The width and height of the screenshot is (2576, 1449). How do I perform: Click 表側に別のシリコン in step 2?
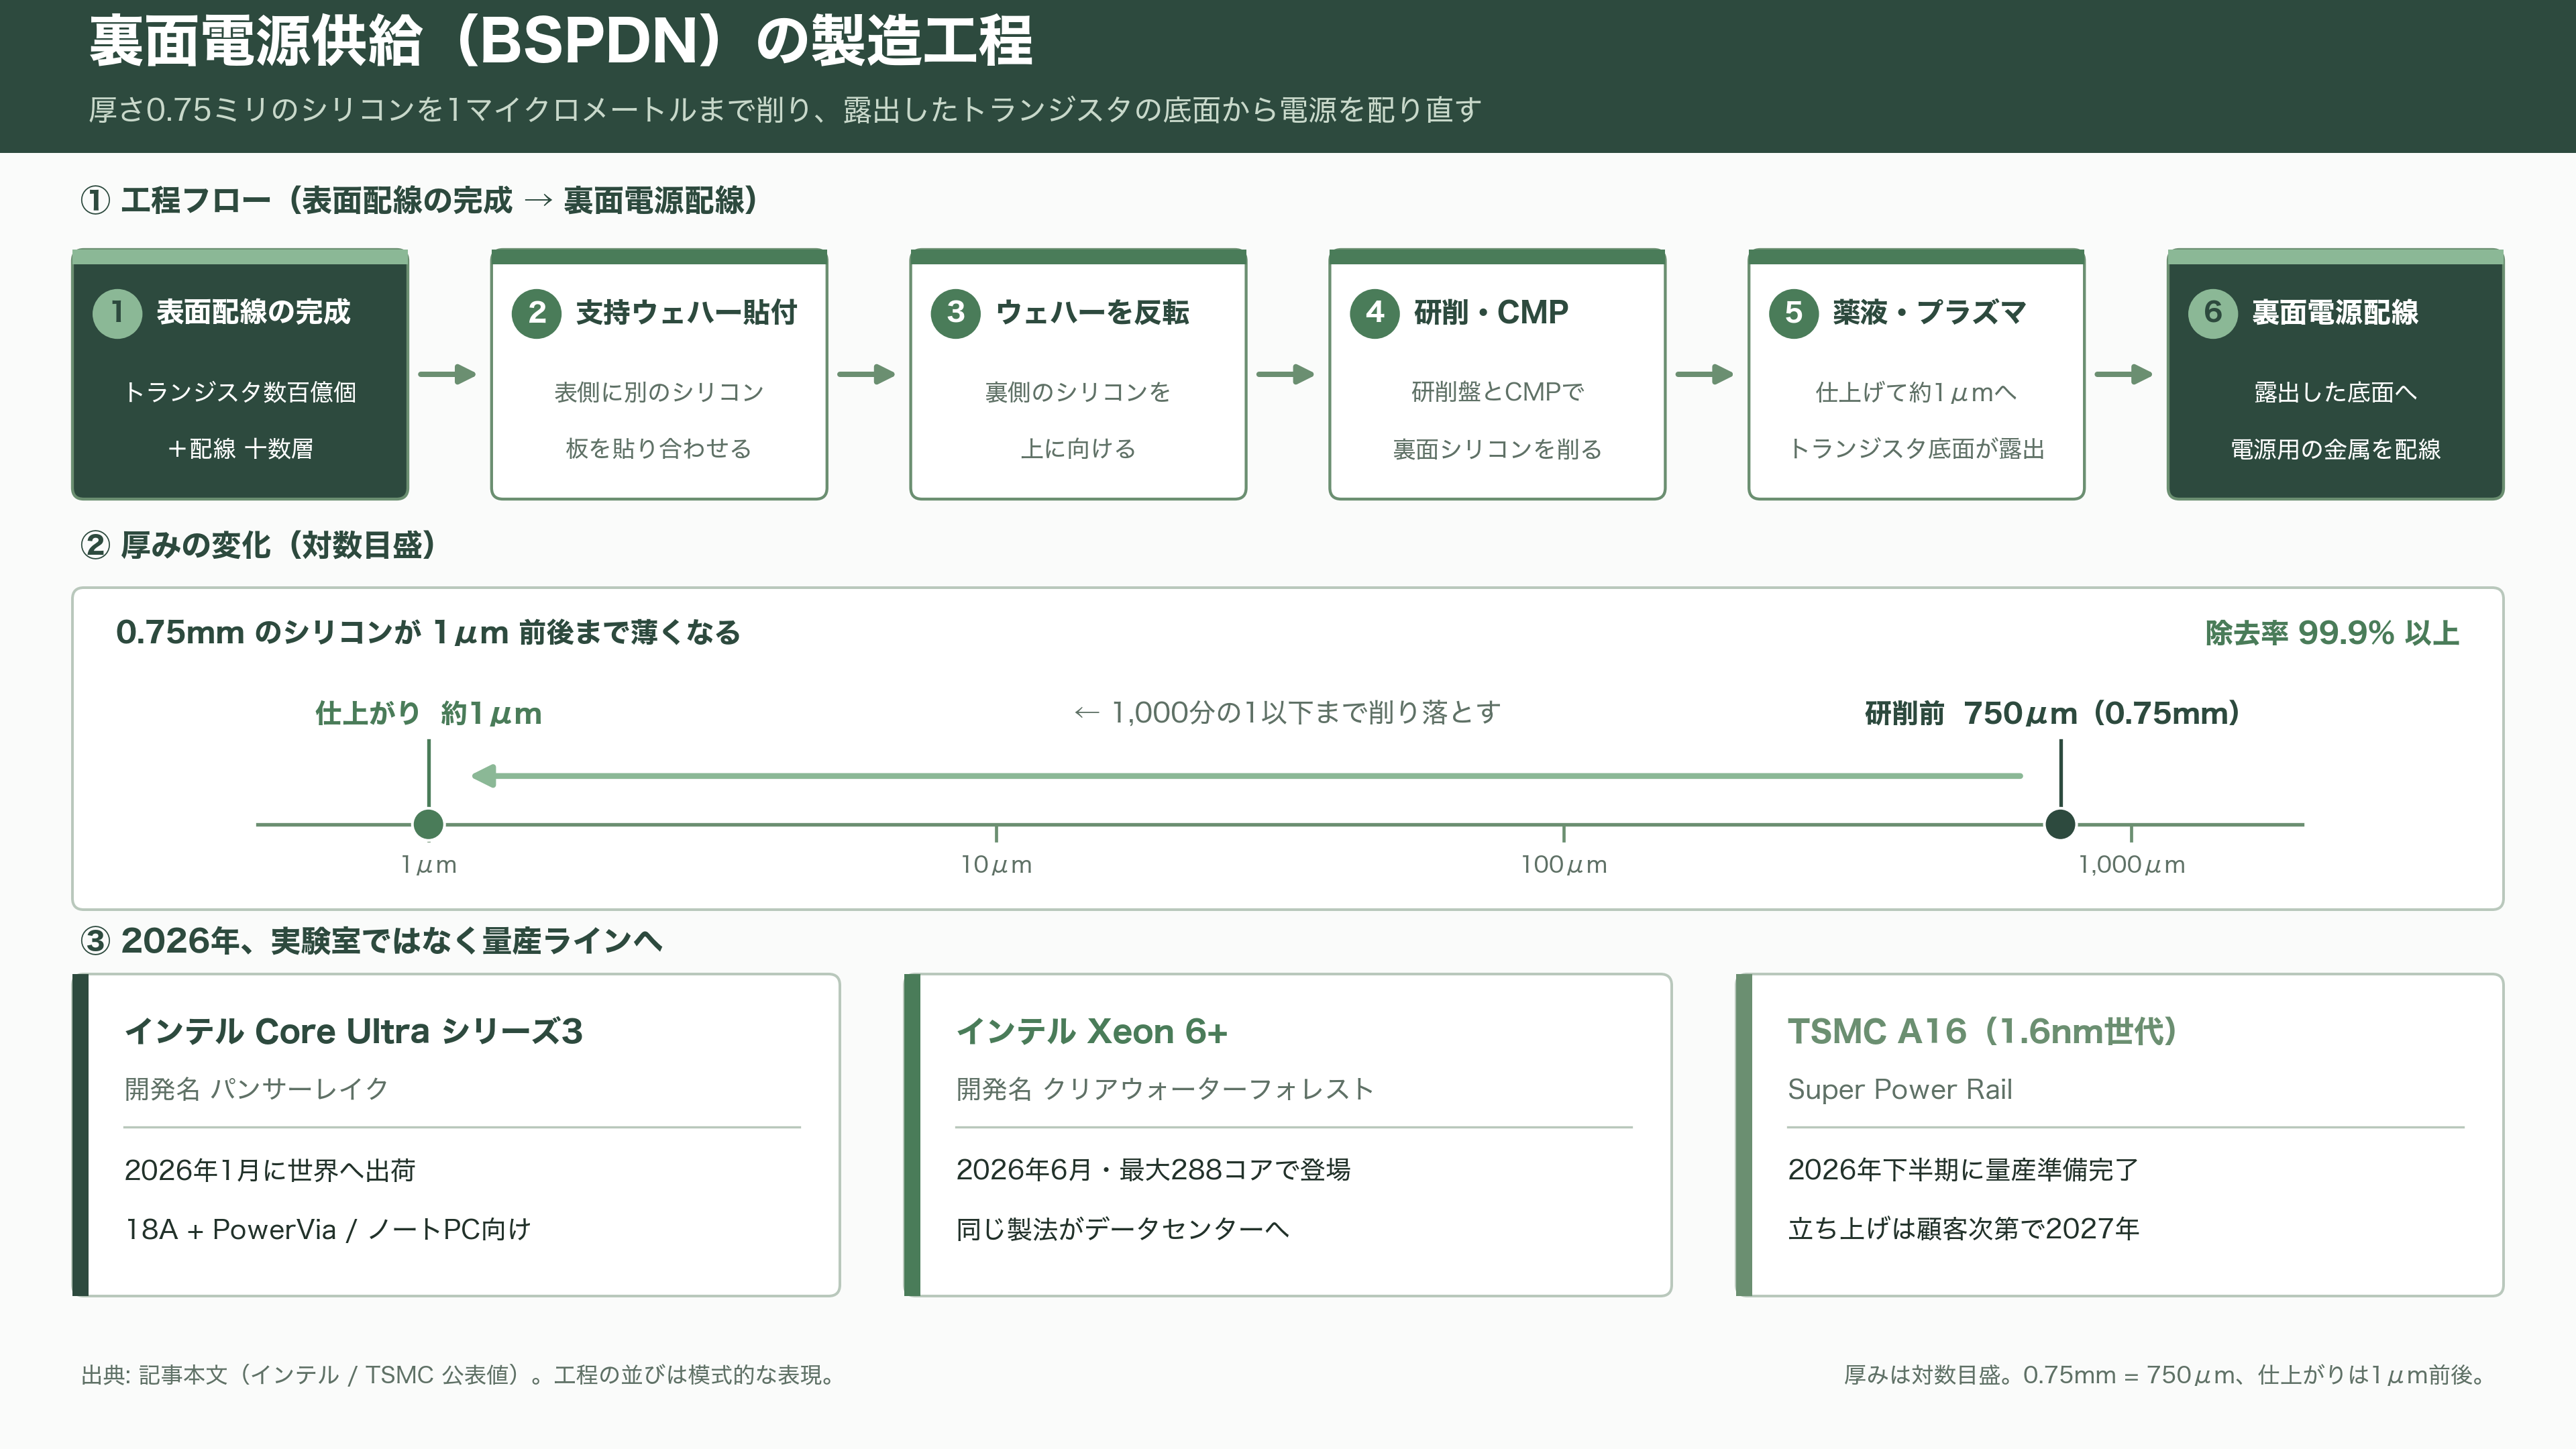tap(659, 392)
